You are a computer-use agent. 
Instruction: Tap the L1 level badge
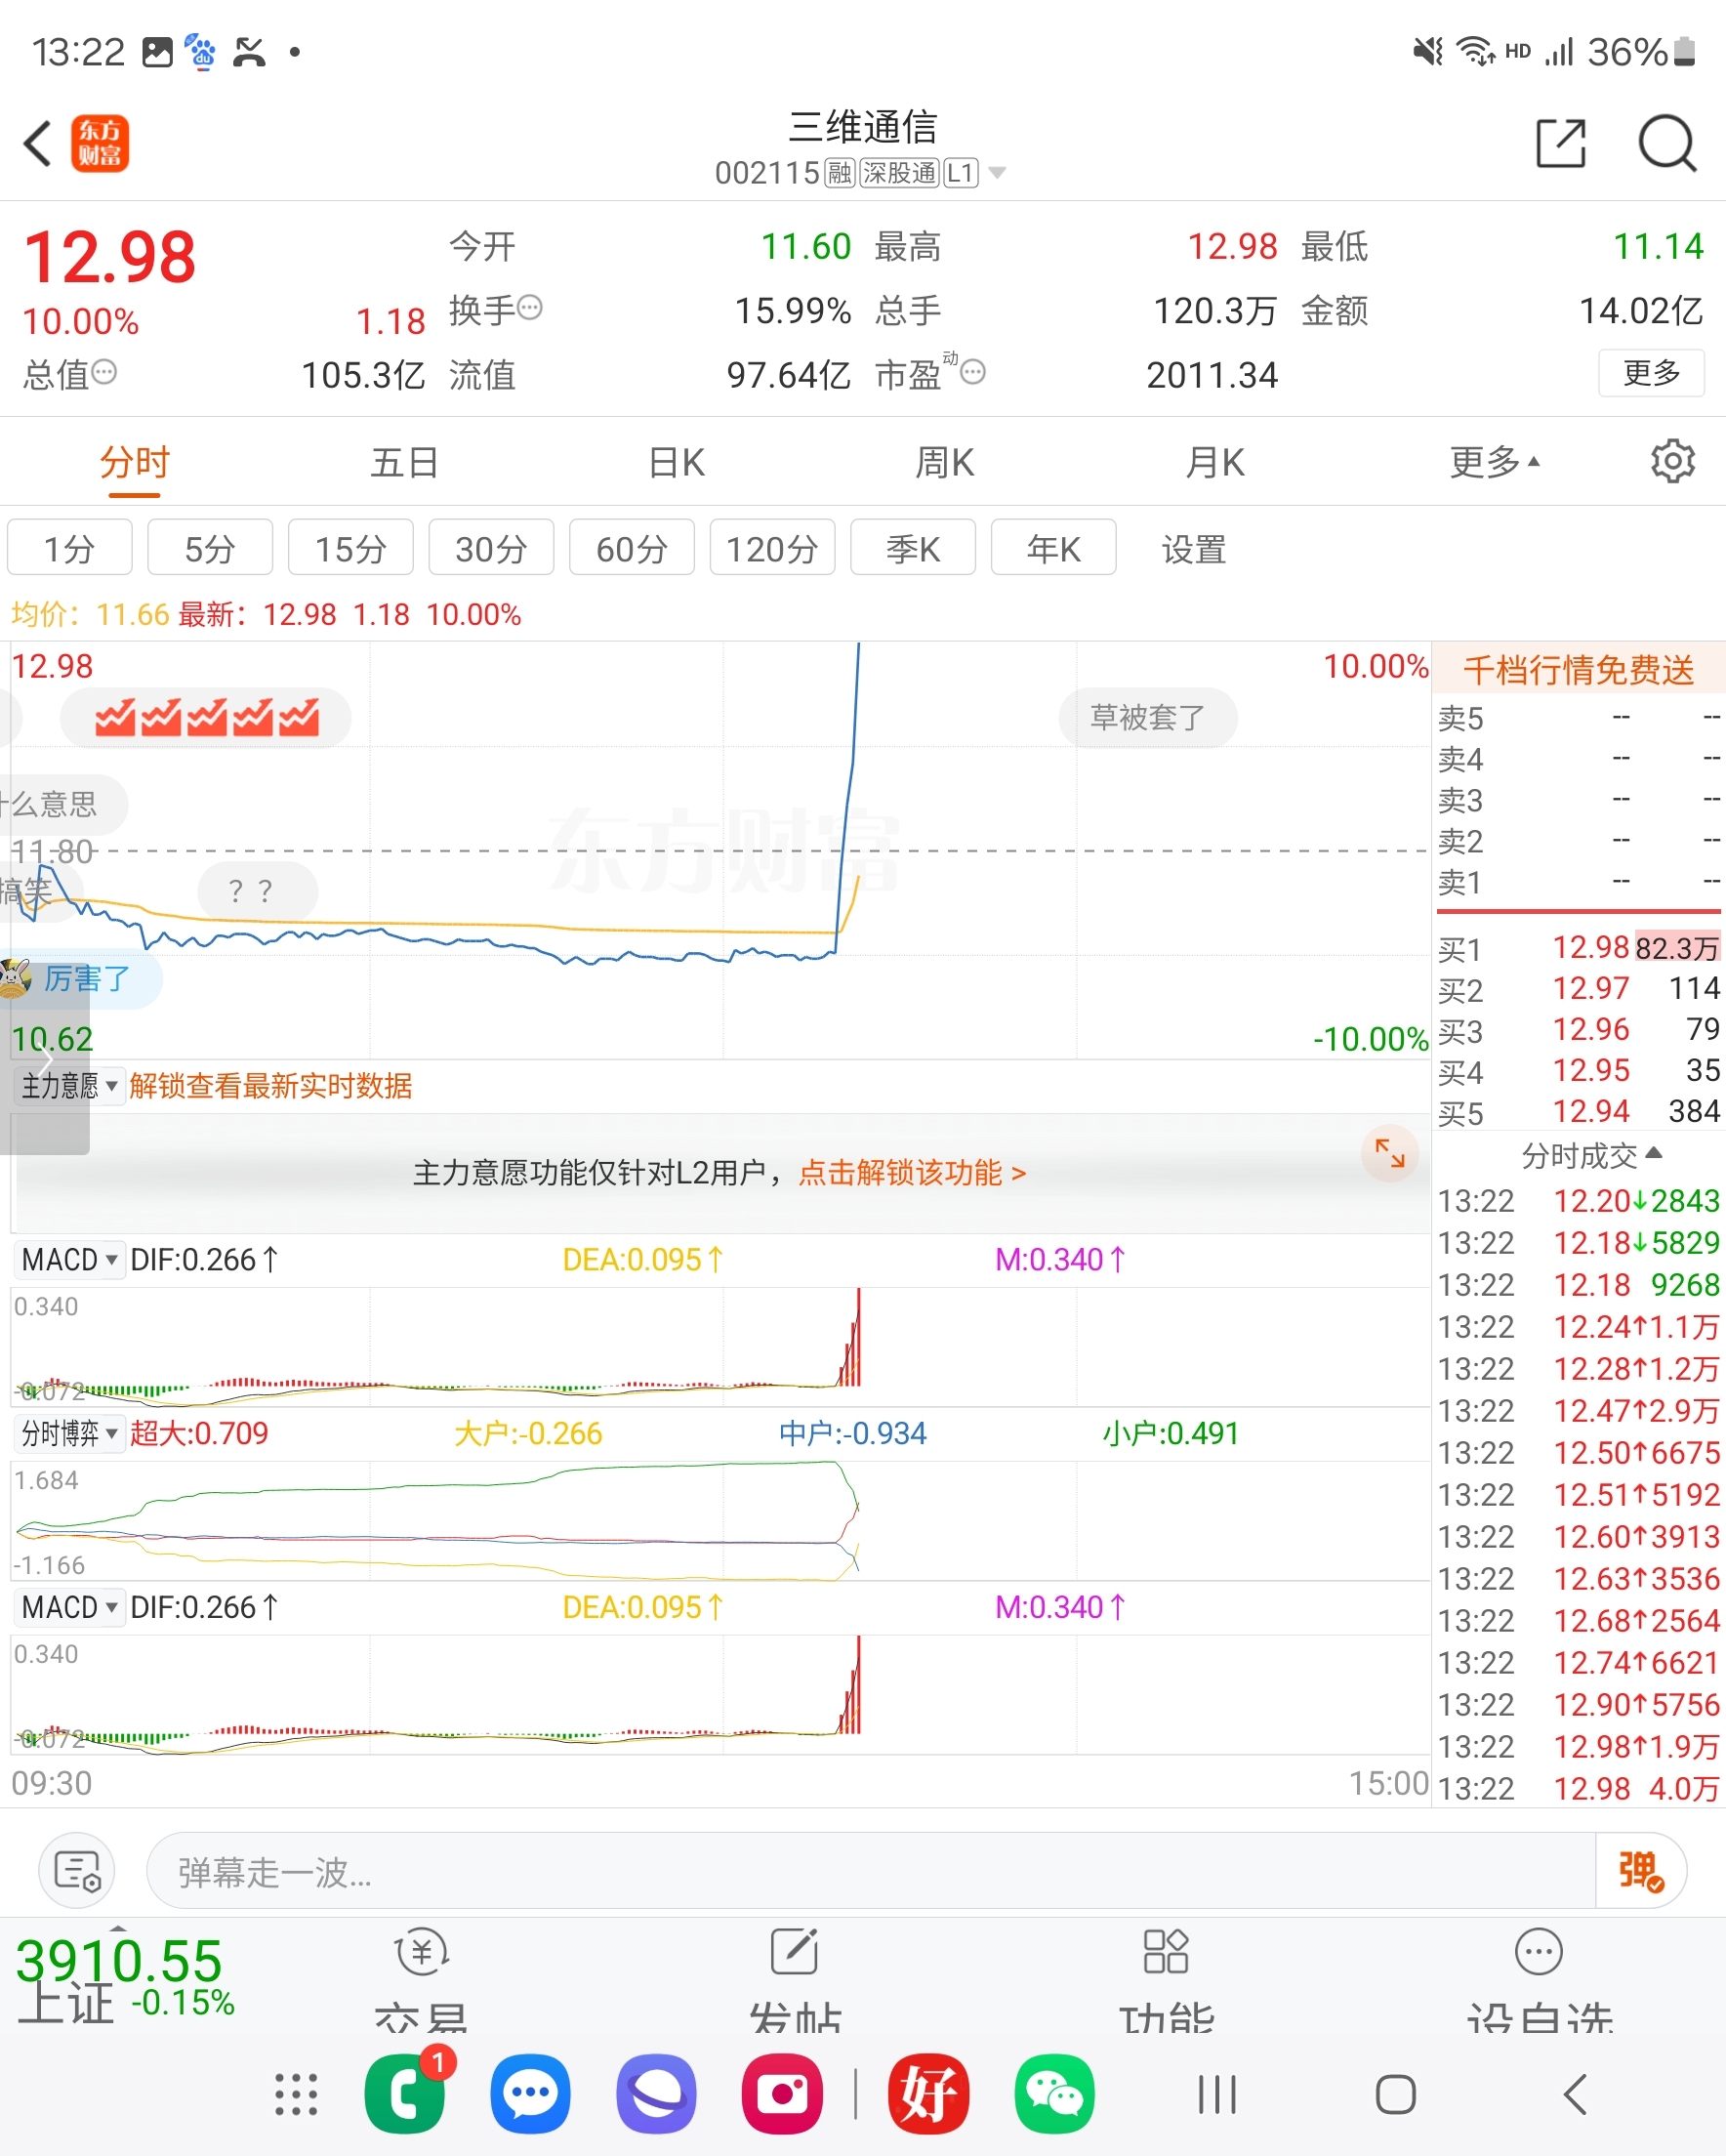(960, 173)
